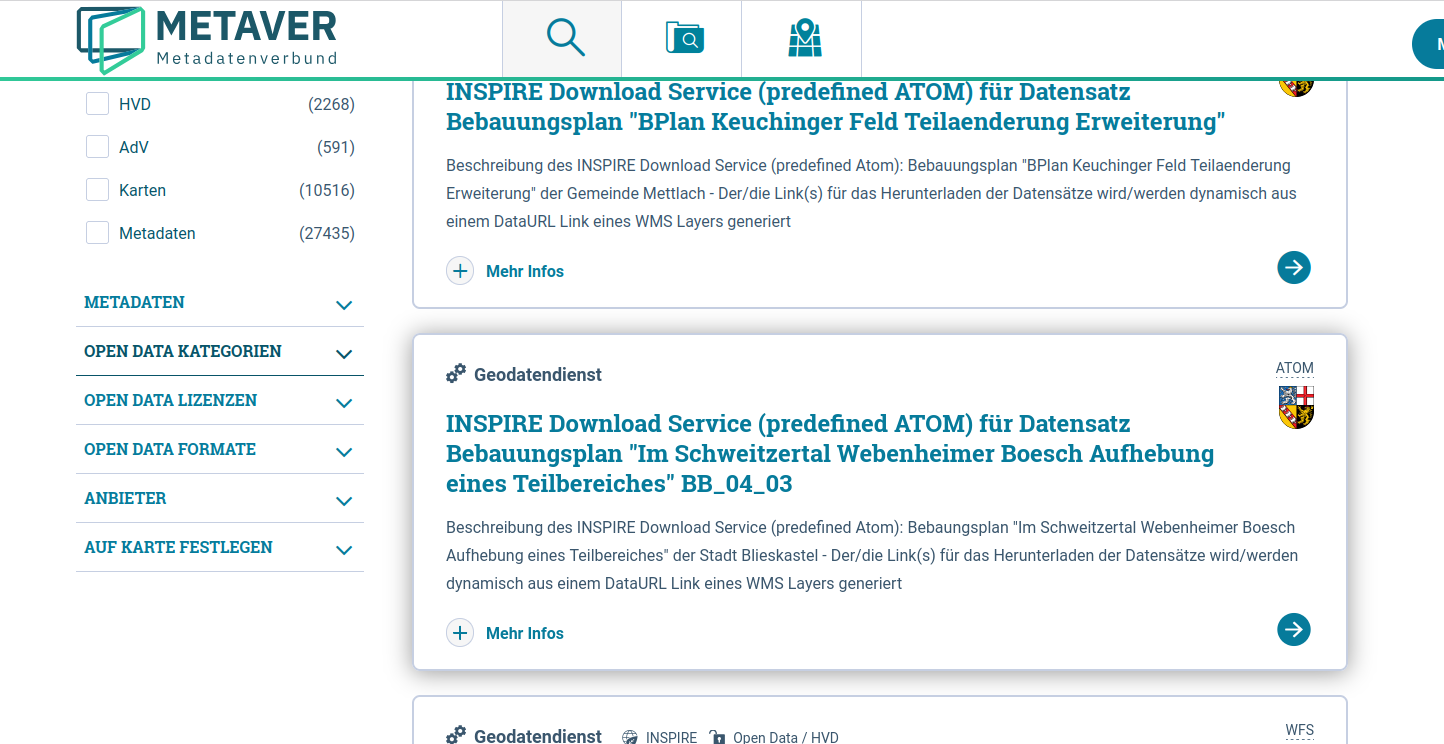The width and height of the screenshot is (1444, 744).
Task: Click plus icon beside Mehr Infos in Schweitzertal card
Action: 460,633
